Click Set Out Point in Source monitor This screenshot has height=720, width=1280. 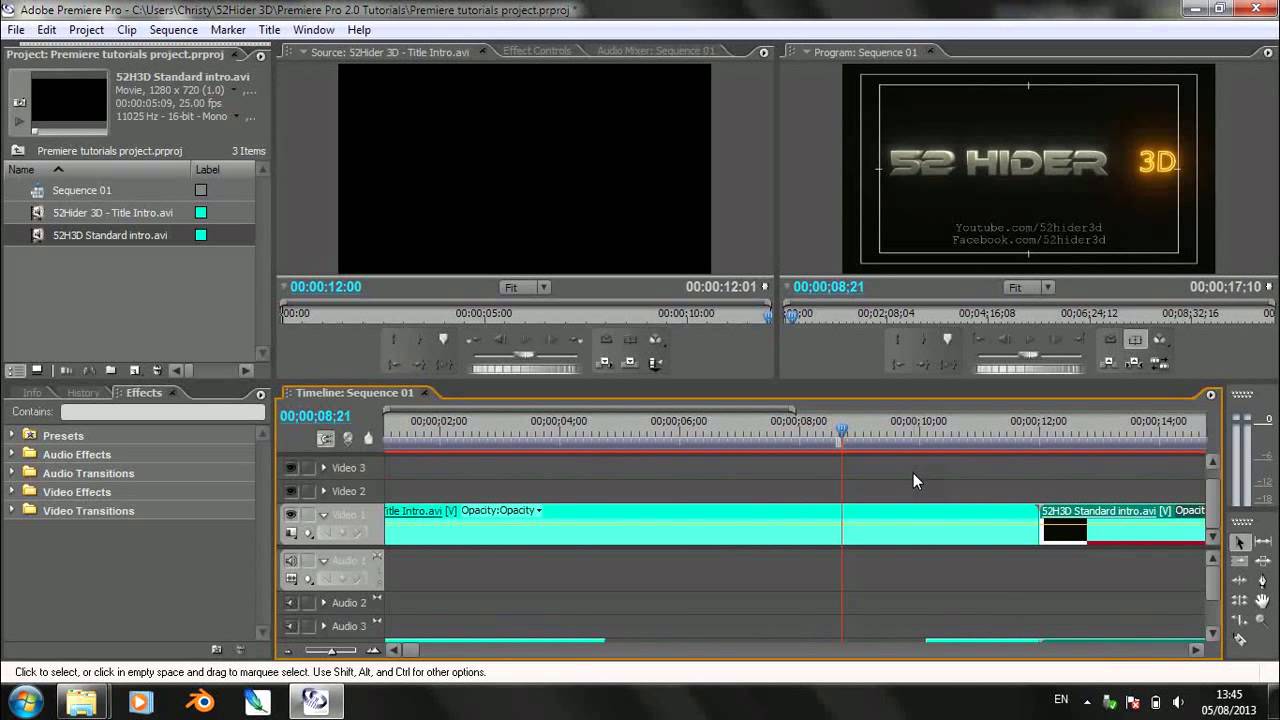[419, 339]
